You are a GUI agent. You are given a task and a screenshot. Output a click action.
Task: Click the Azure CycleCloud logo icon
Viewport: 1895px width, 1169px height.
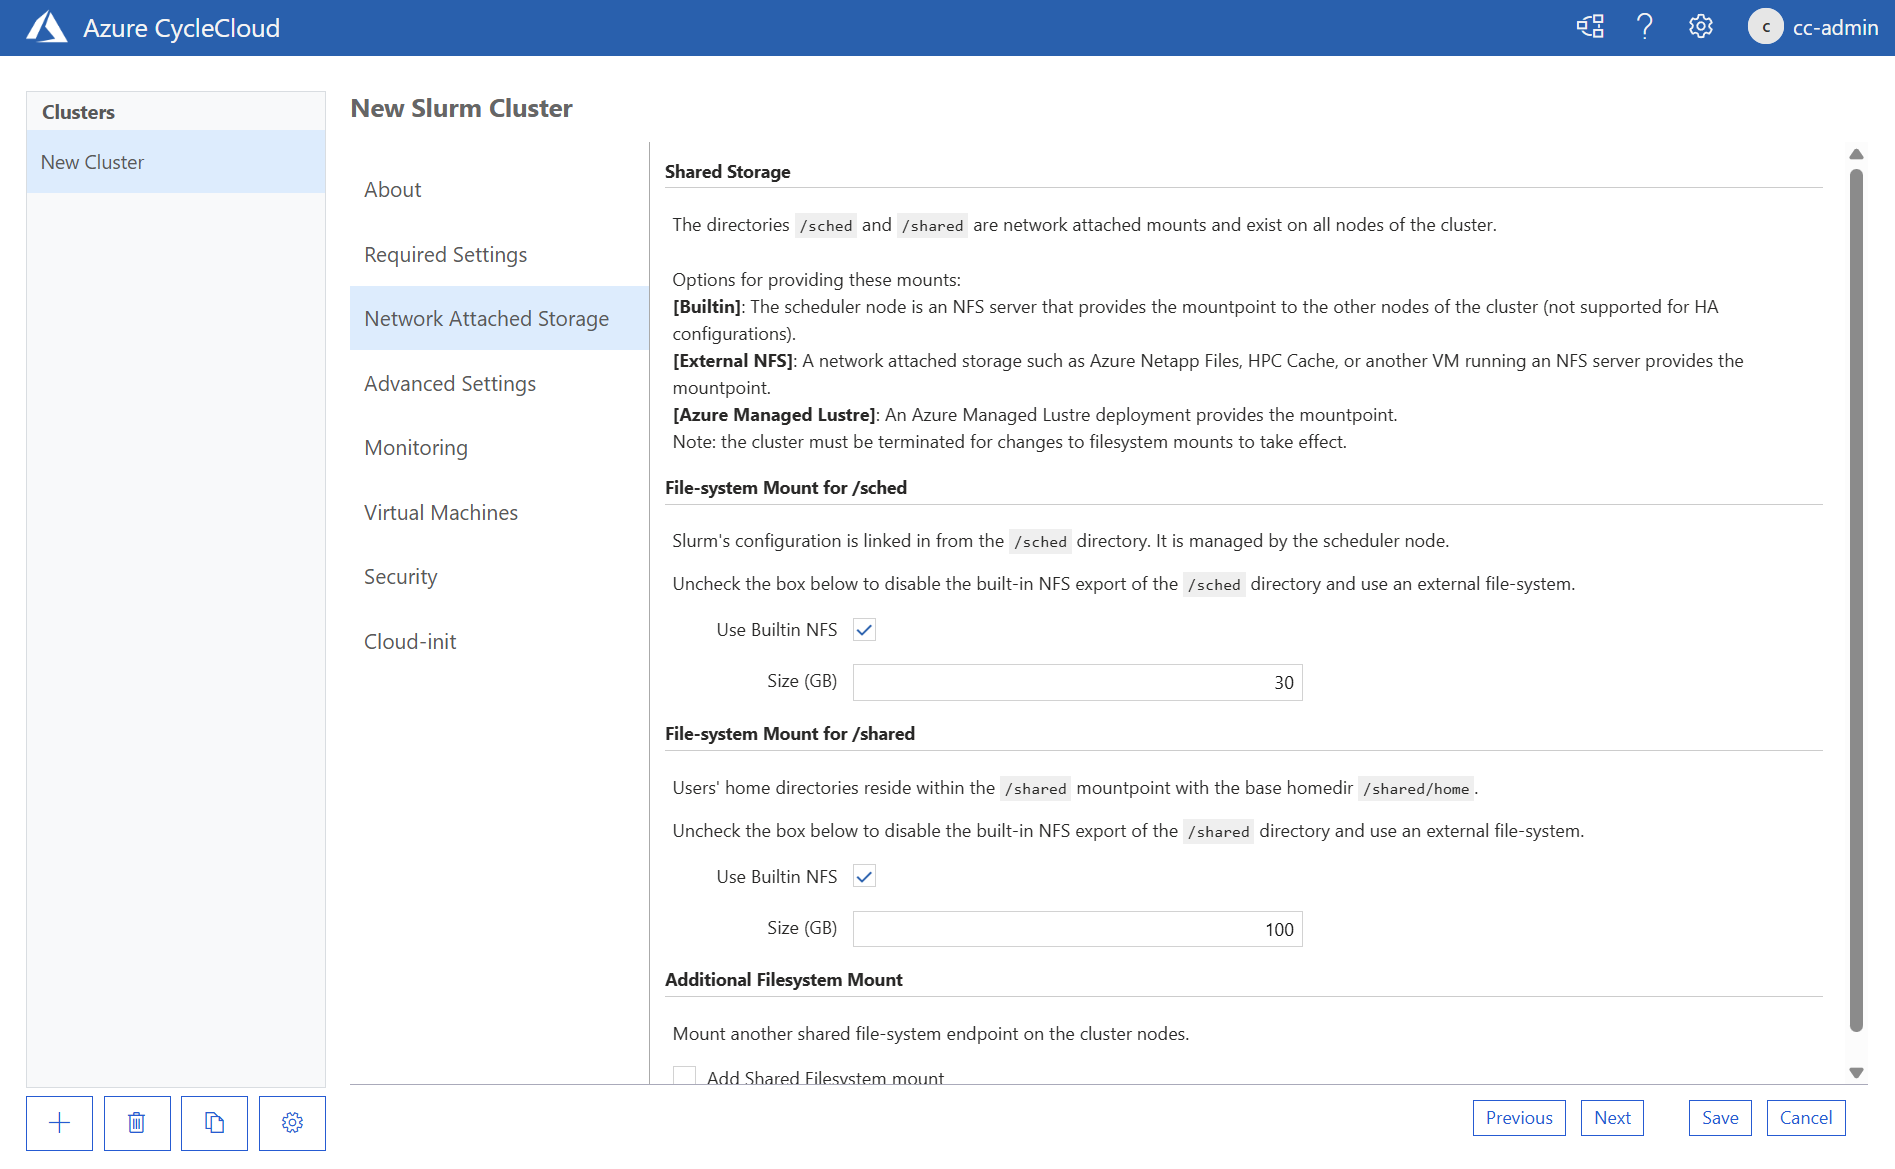pos(46,27)
